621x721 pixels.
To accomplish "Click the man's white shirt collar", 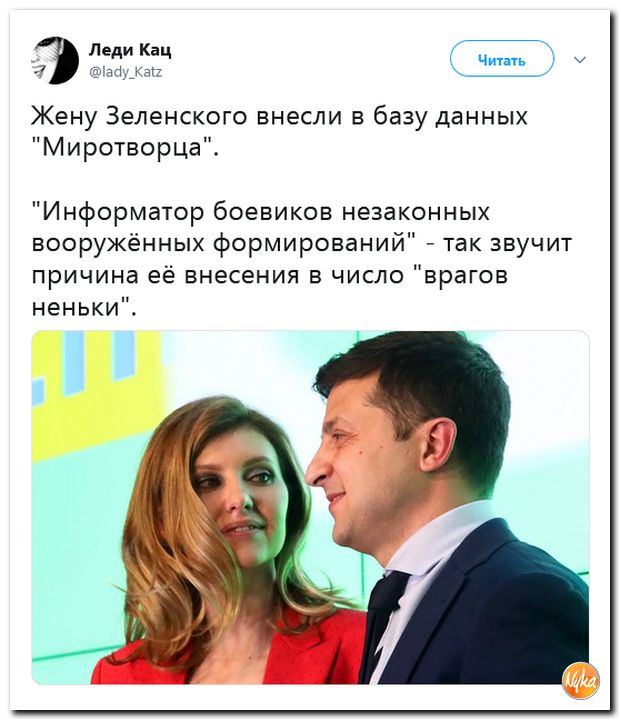I will 427,543.
